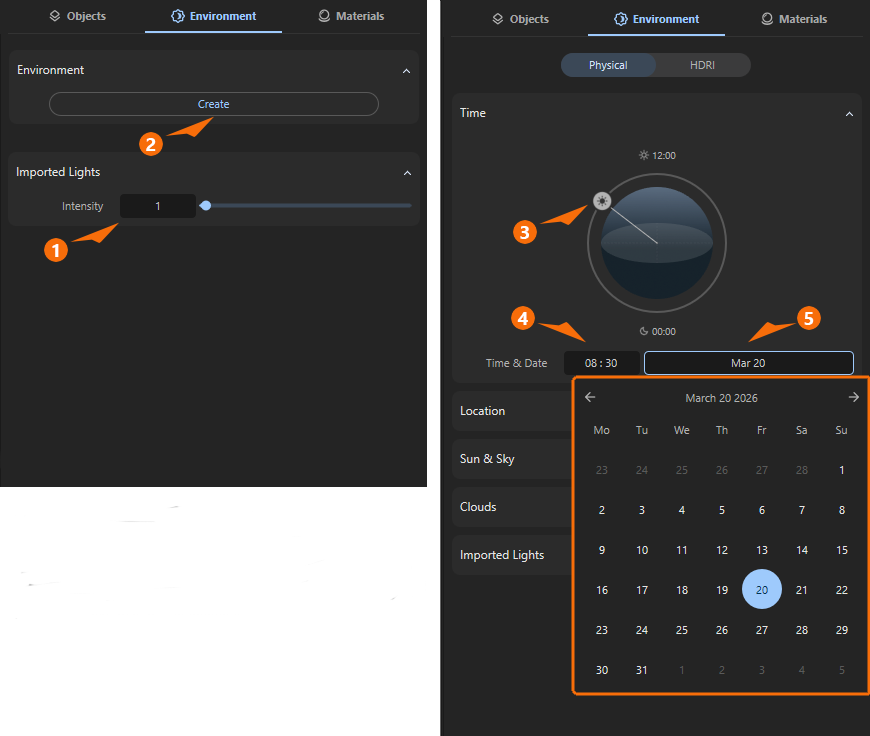Open the Objects tab
This screenshot has height=736, width=870.
point(78,17)
